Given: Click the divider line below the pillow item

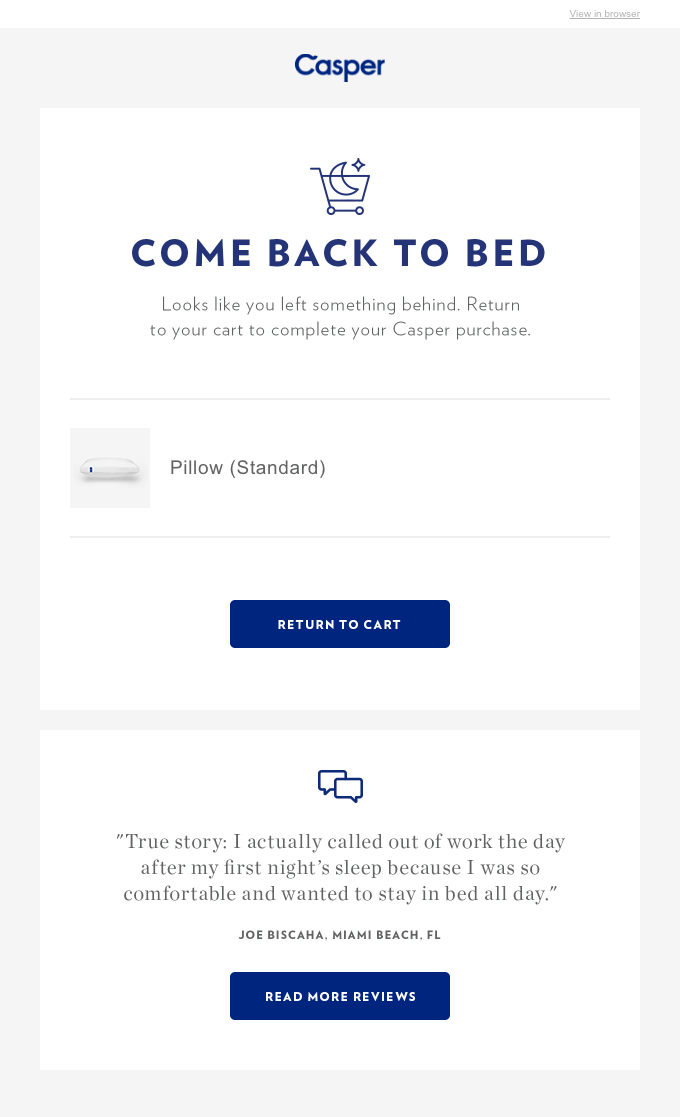Looking at the screenshot, I should tap(340, 537).
